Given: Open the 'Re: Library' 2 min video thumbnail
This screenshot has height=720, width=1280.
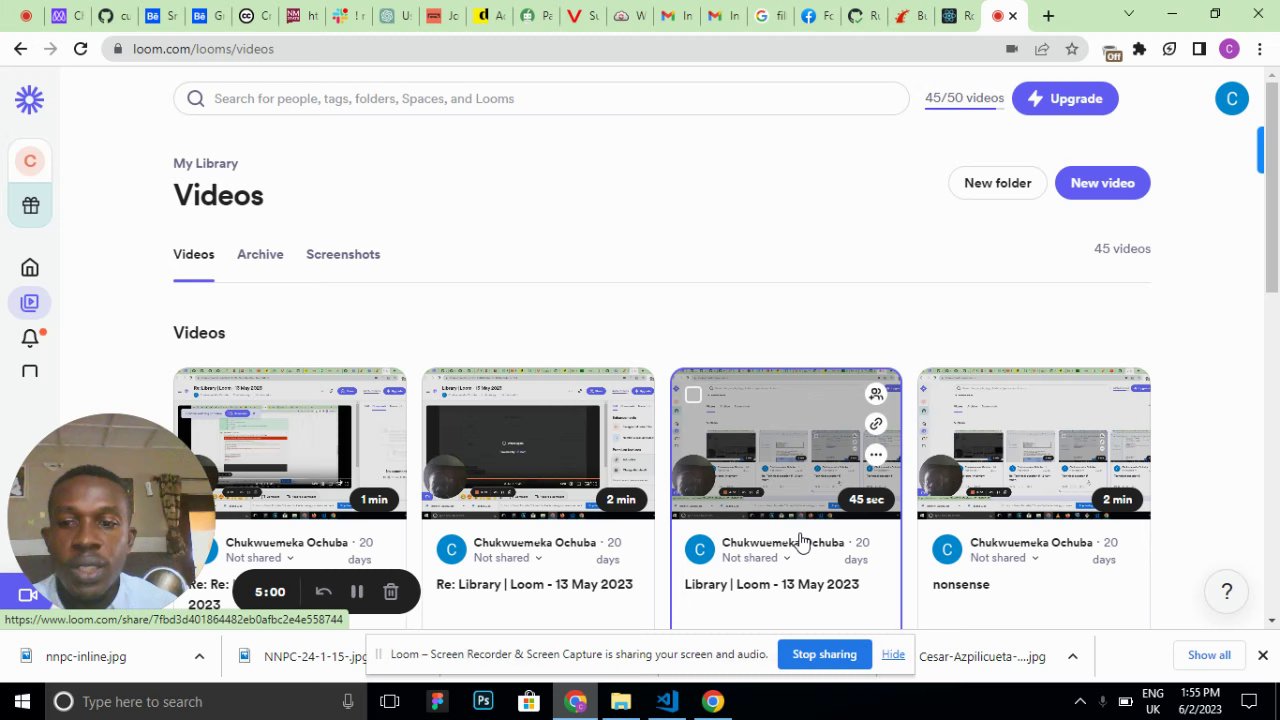Looking at the screenshot, I should pos(538,444).
